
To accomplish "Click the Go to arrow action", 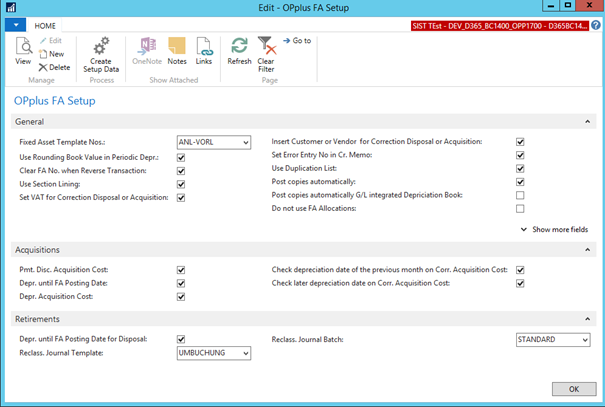I will [x=297, y=41].
